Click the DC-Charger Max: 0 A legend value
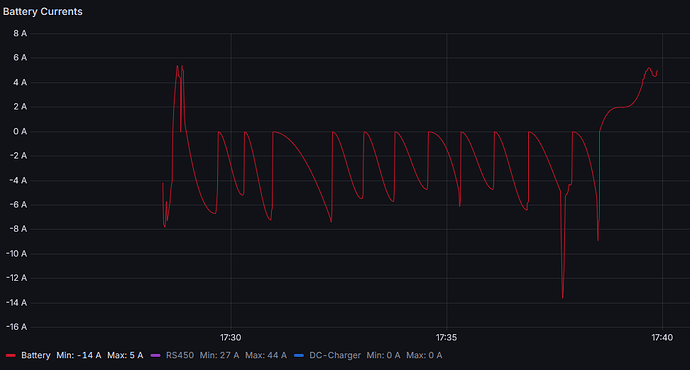The width and height of the screenshot is (690, 370). (424, 355)
